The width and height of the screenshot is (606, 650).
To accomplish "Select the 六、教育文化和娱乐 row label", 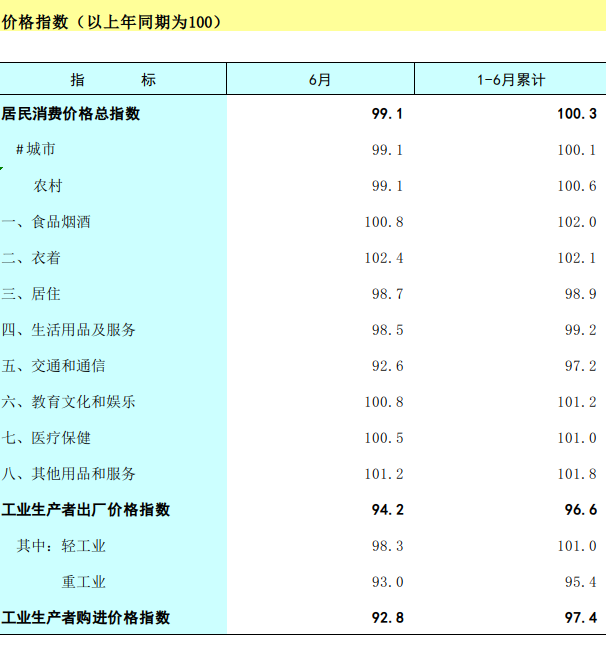I will (69, 402).
